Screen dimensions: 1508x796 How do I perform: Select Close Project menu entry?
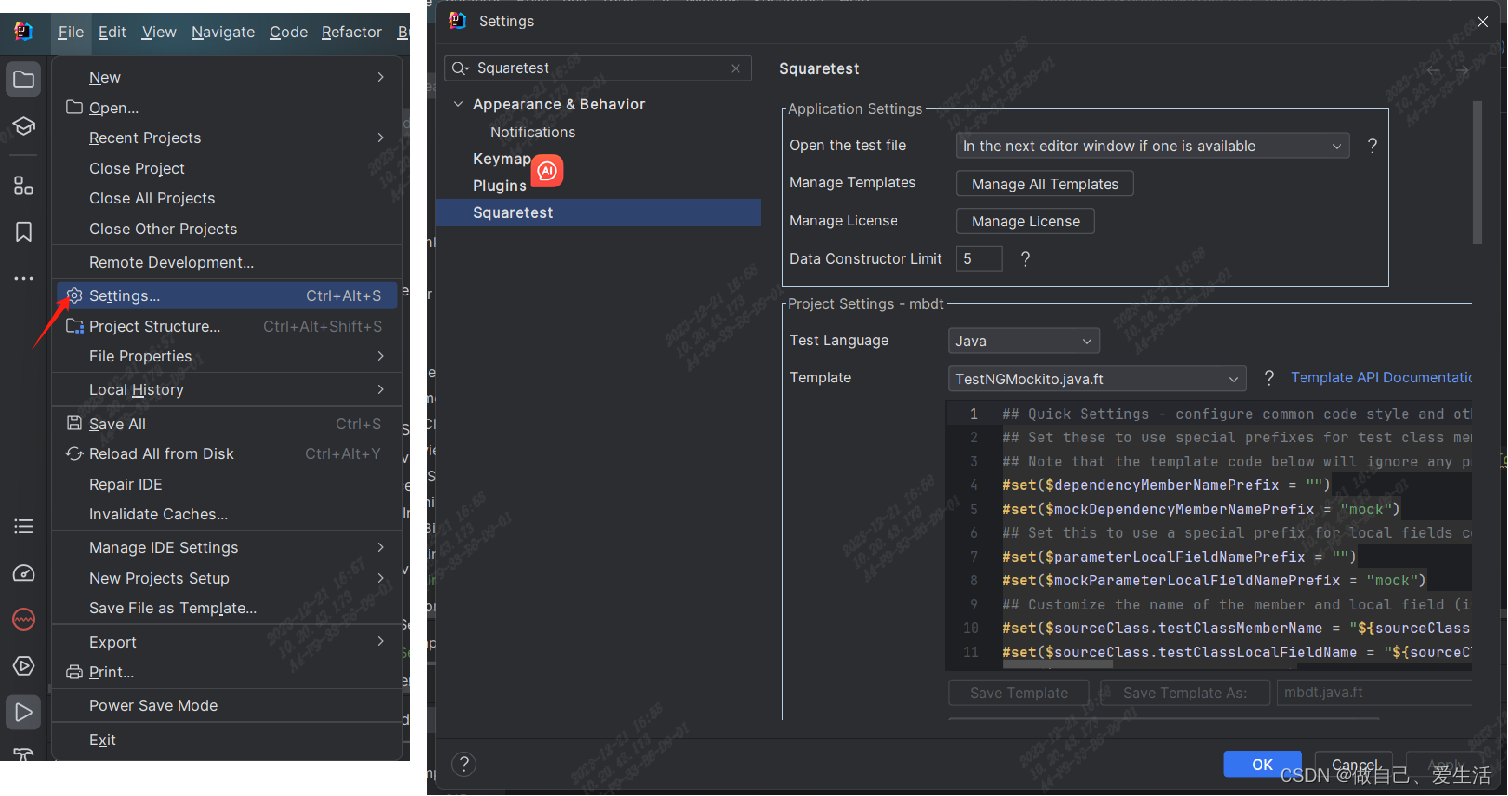pos(227,169)
